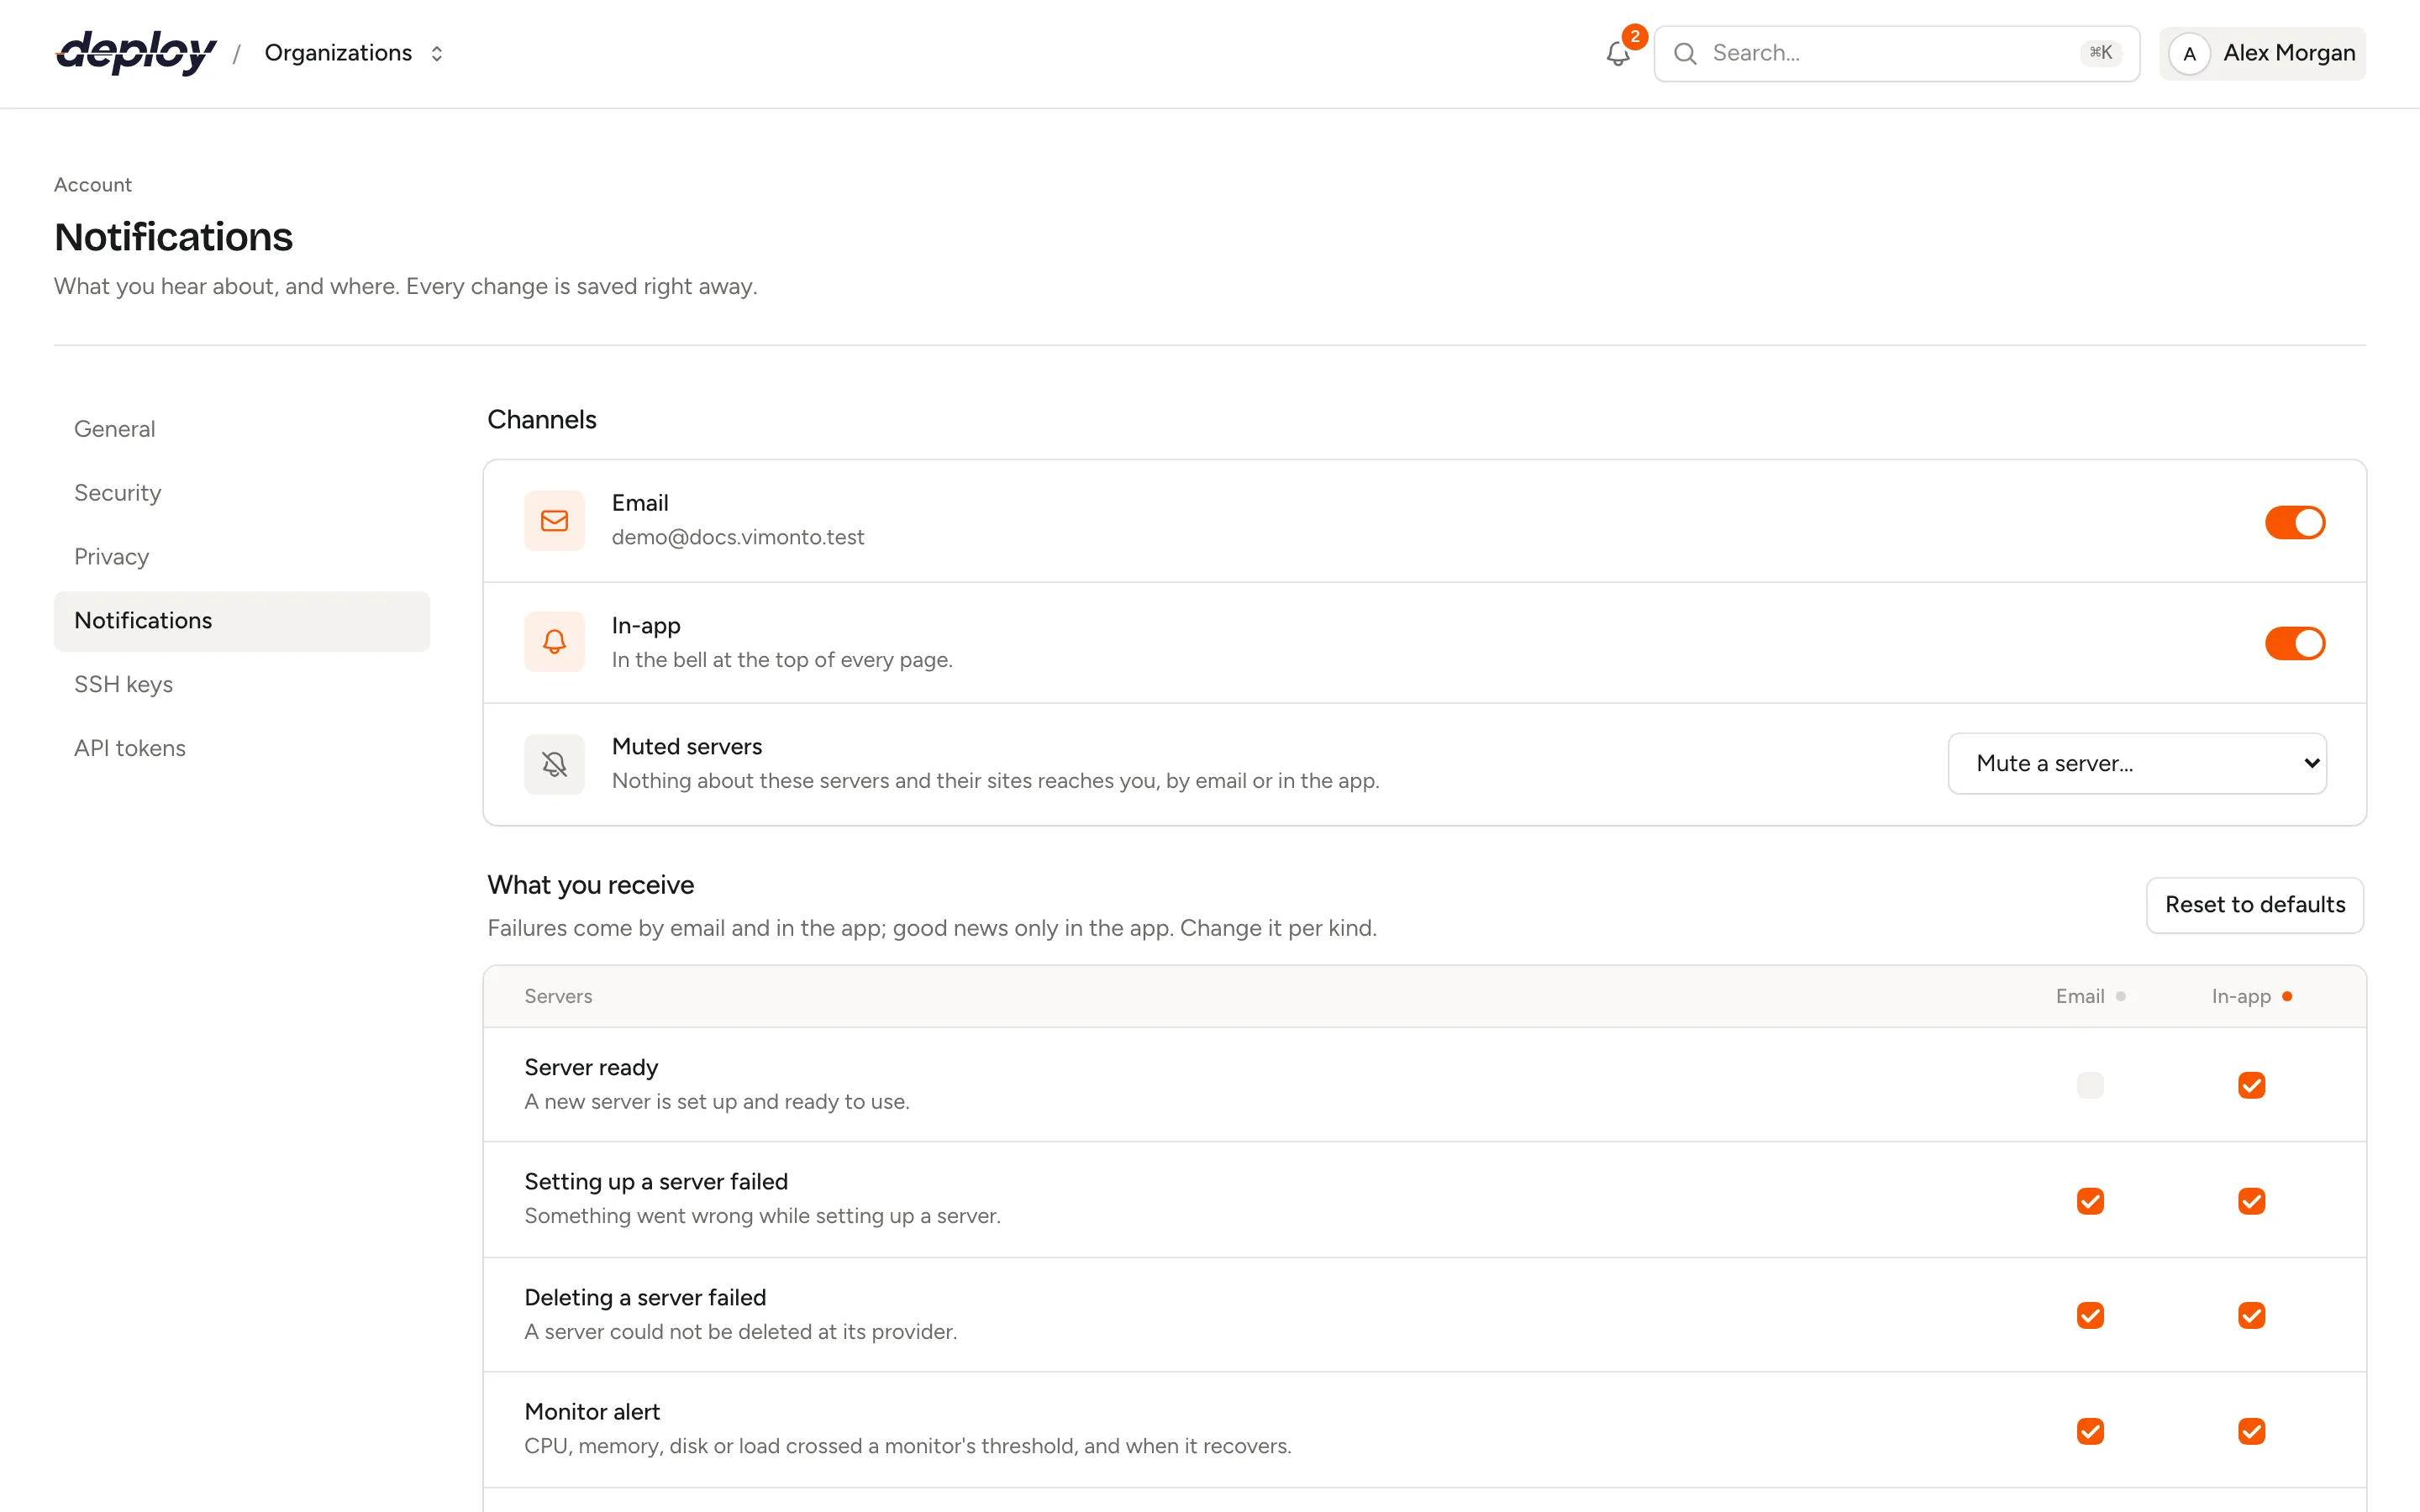Select Notifications in the sidebar

(x=242, y=621)
